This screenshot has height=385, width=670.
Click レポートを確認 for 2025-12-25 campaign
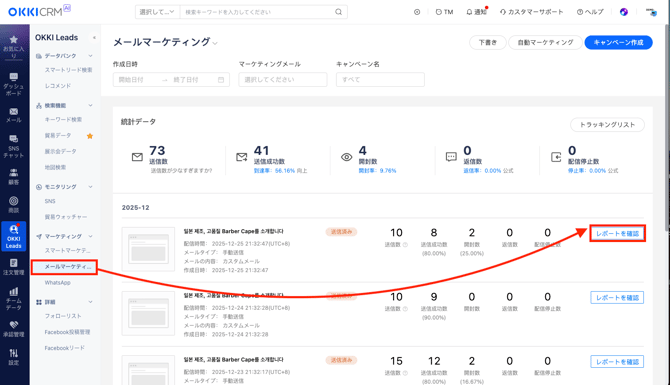[x=617, y=234]
